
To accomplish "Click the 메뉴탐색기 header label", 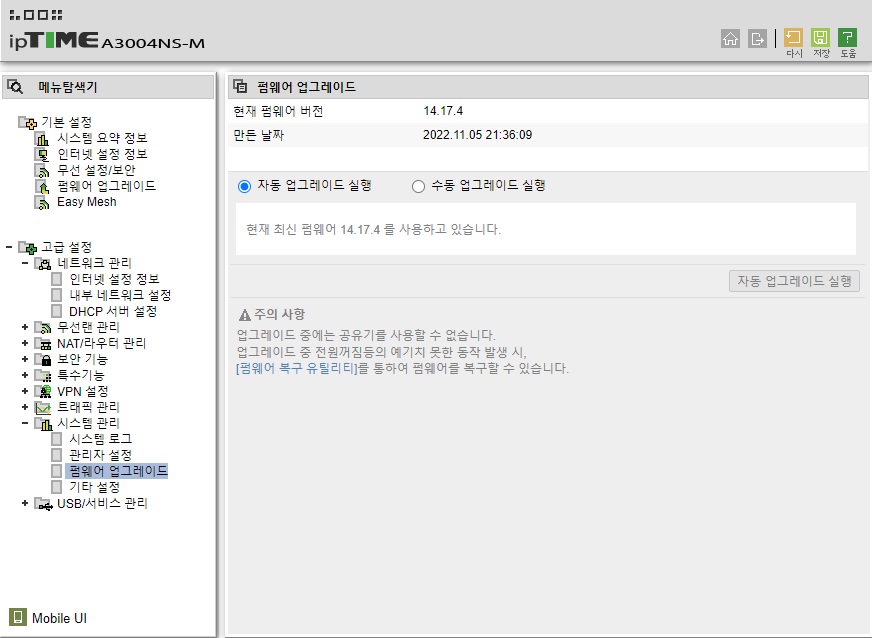I will click(x=68, y=87).
